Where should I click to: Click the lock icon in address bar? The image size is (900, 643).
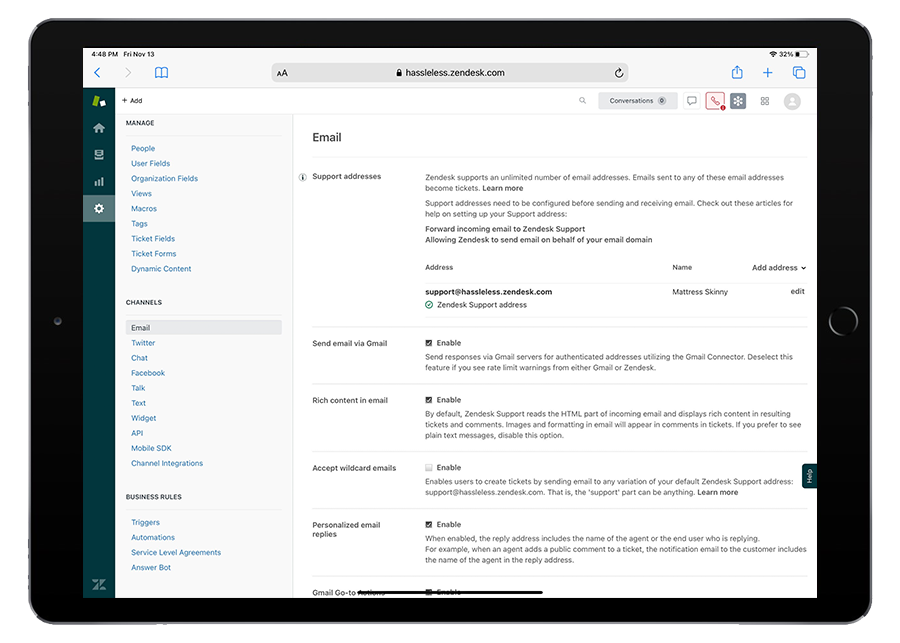[x=399, y=73]
